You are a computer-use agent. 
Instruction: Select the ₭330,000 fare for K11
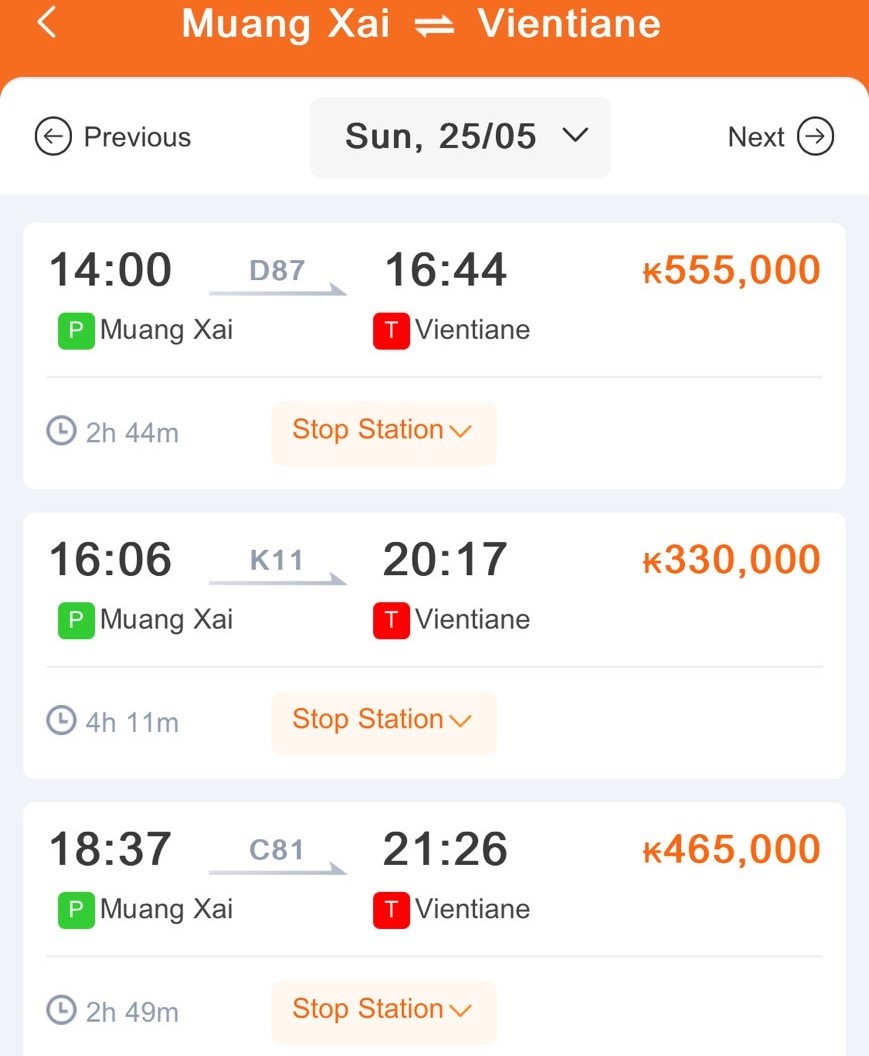(732, 559)
